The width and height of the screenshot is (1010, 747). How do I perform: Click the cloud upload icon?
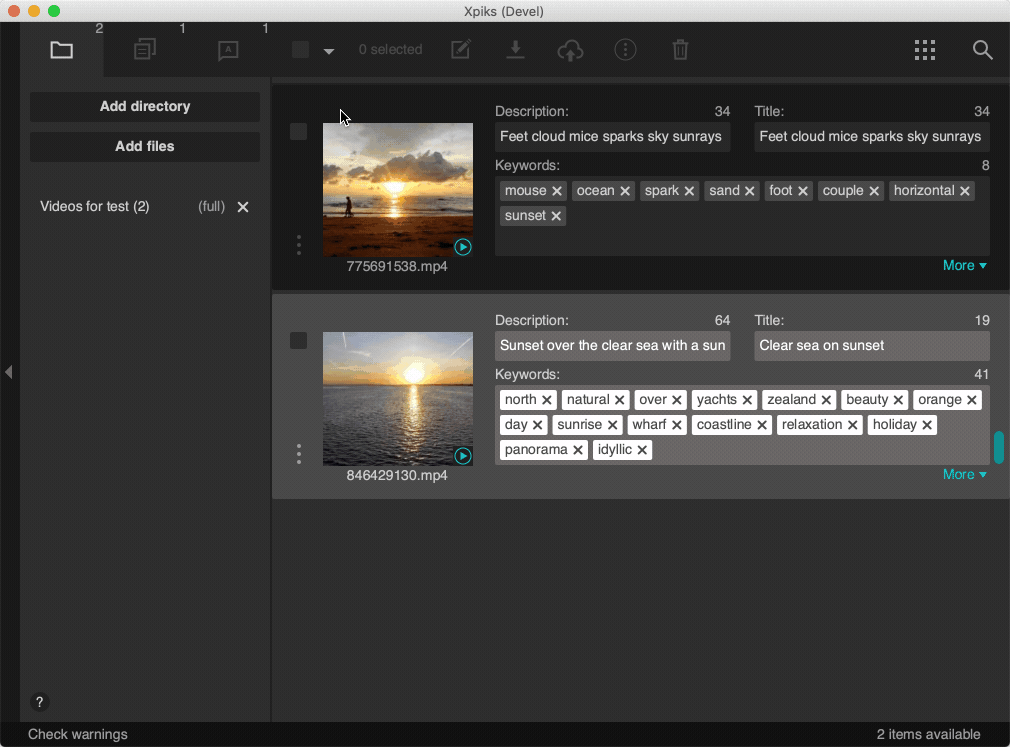[x=570, y=50]
